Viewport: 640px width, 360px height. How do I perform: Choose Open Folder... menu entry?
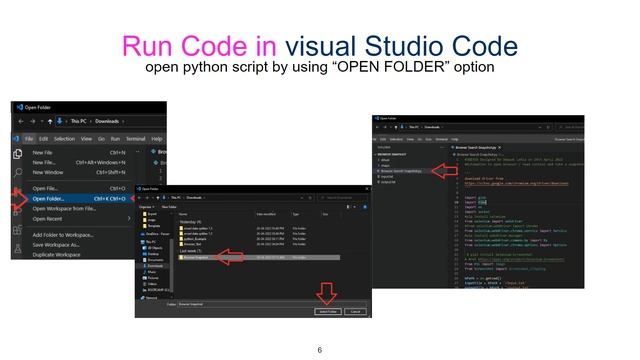pos(79,199)
